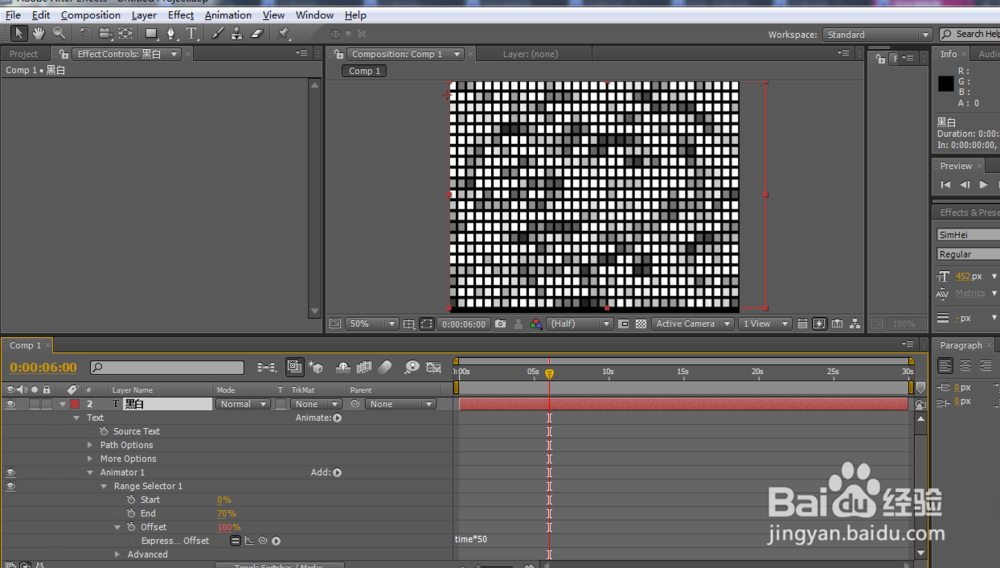Open the Graph Editor icon
1000x568 pixels.
pyautogui.click(x=434, y=367)
